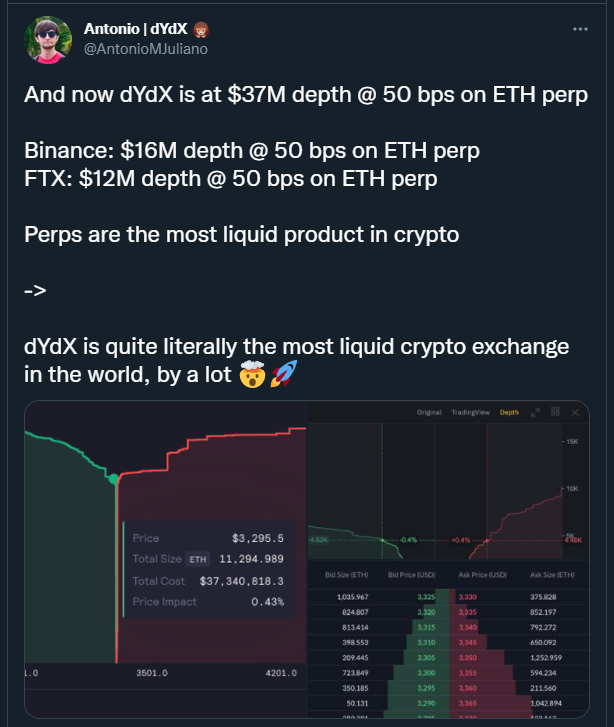Click the lion emoji badge beside name
614x727 pixels.
(x=200, y=30)
